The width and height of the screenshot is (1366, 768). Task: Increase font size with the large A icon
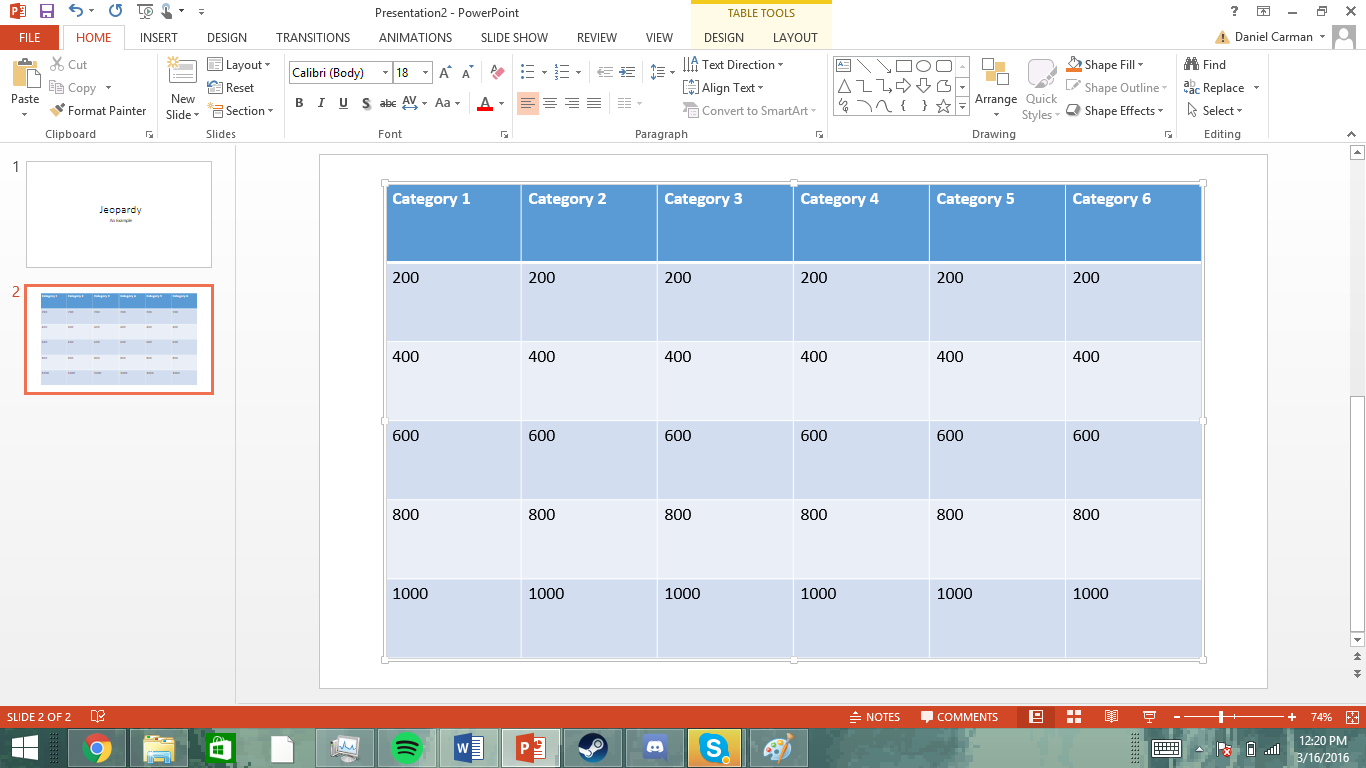pos(446,73)
